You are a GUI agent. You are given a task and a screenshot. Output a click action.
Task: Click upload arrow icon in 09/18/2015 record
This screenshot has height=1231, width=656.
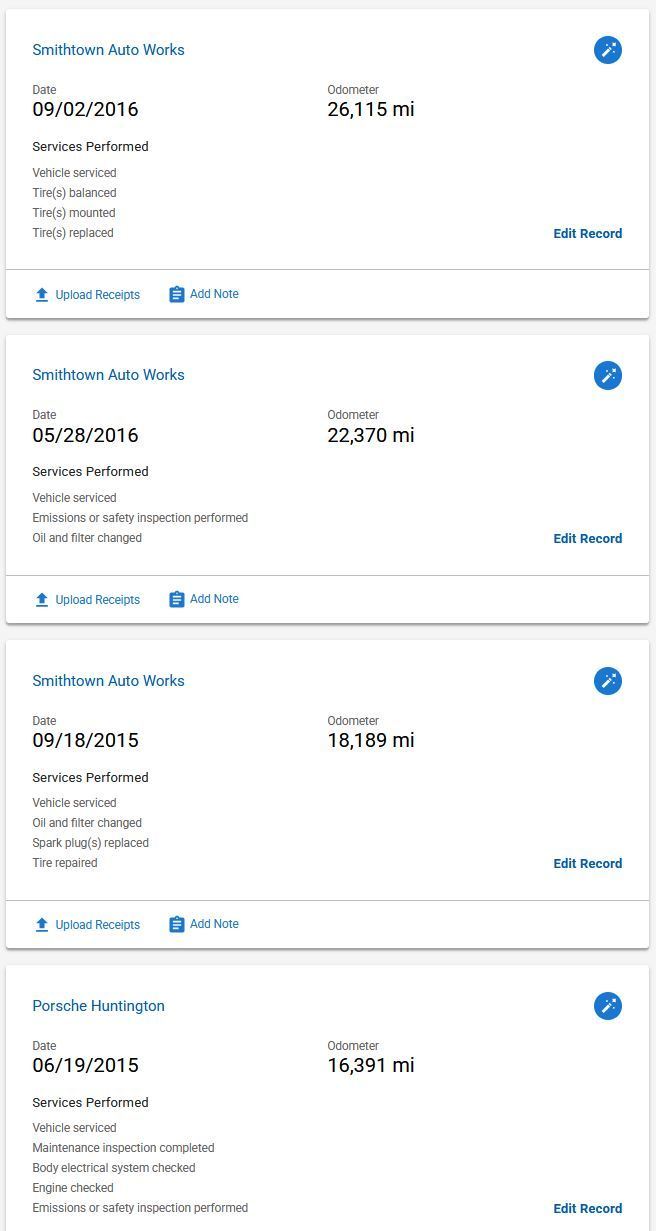42,925
